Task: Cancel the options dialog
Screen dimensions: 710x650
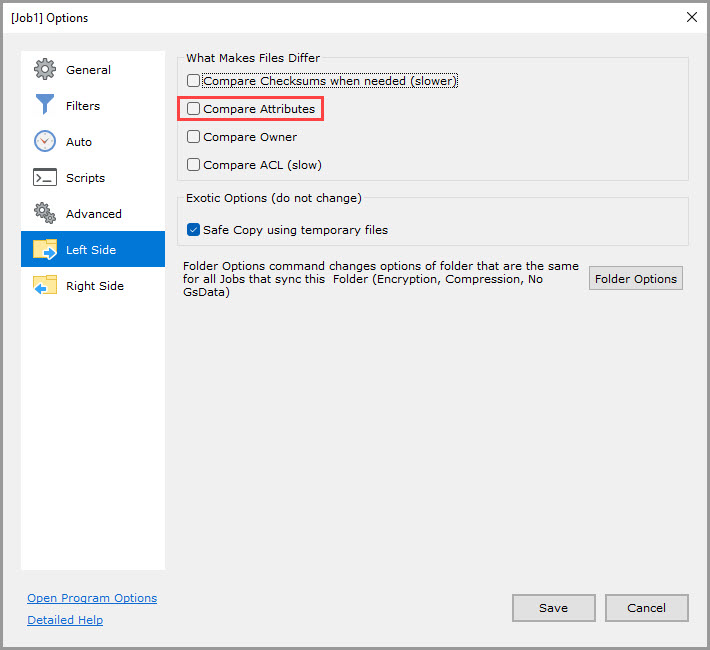Action: click(x=646, y=608)
